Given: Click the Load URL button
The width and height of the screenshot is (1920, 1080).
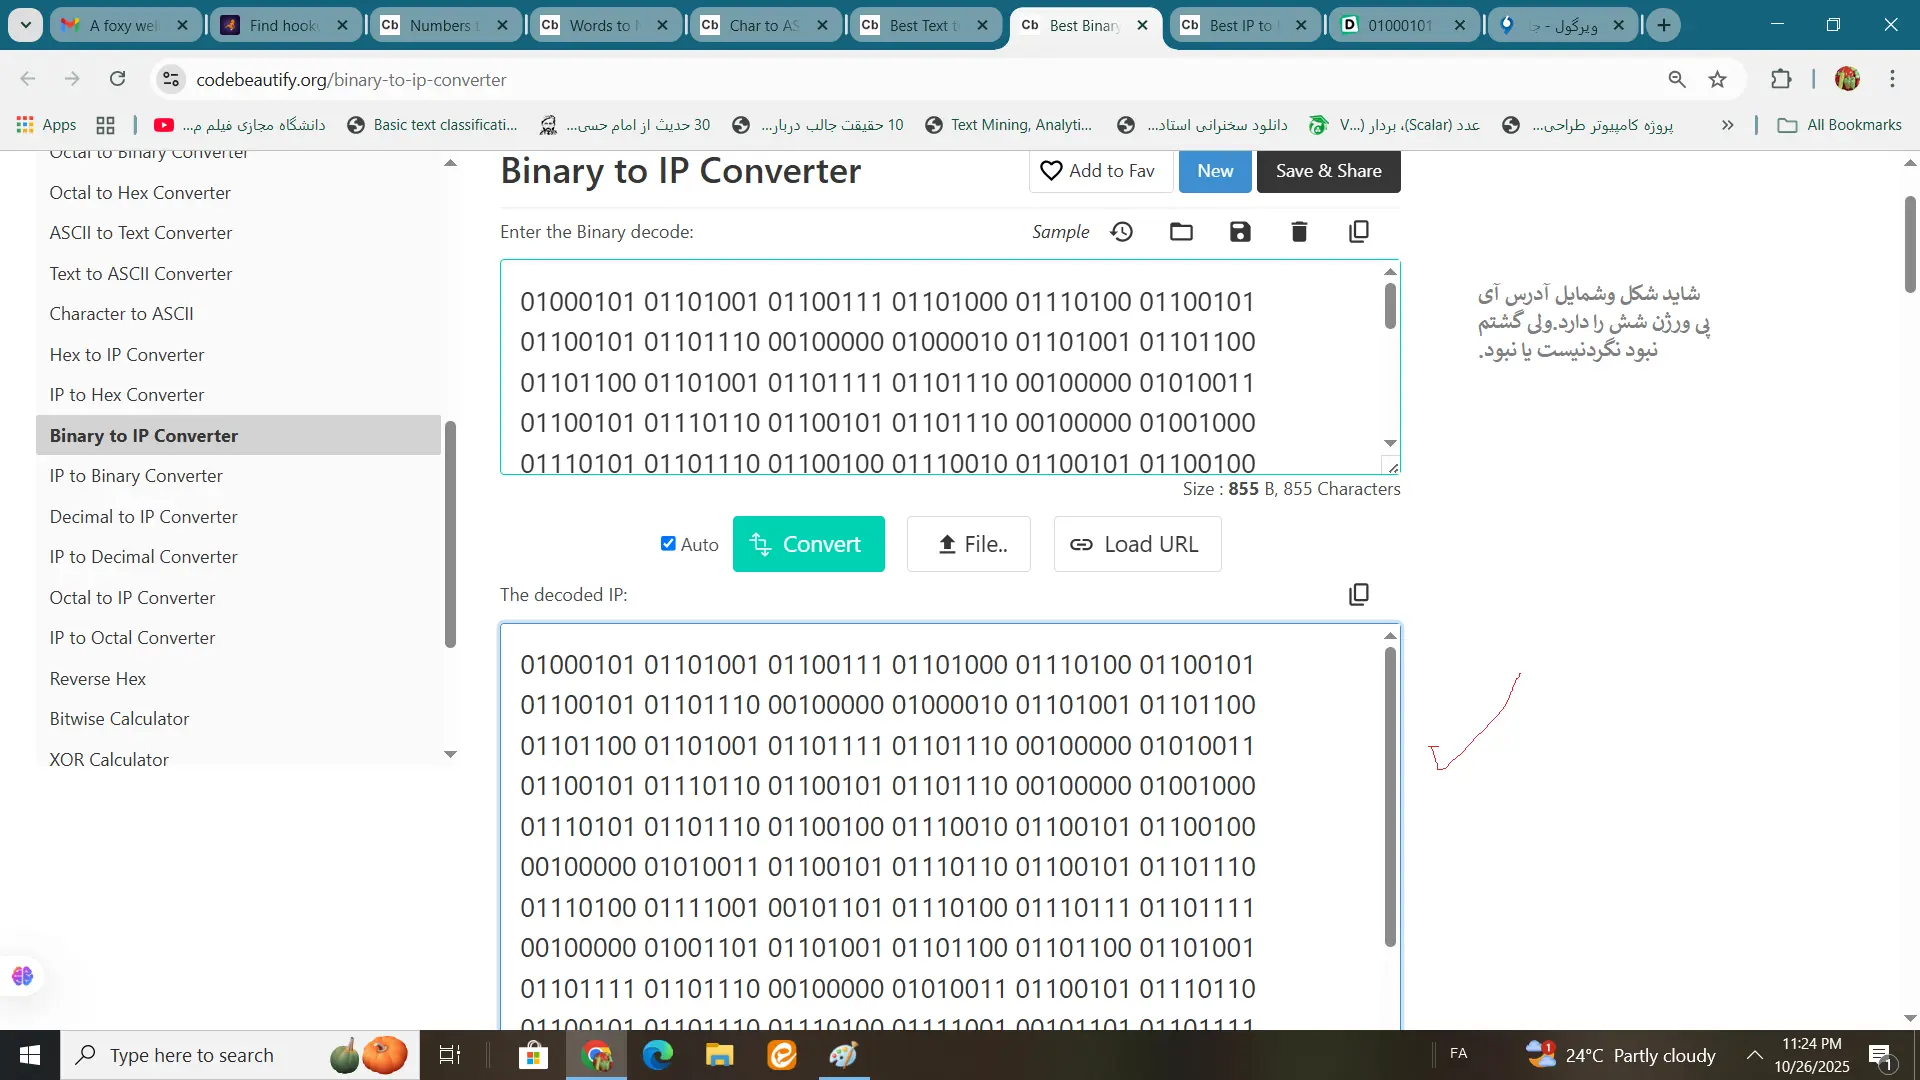Looking at the screenshot, I should (1137, 544).
